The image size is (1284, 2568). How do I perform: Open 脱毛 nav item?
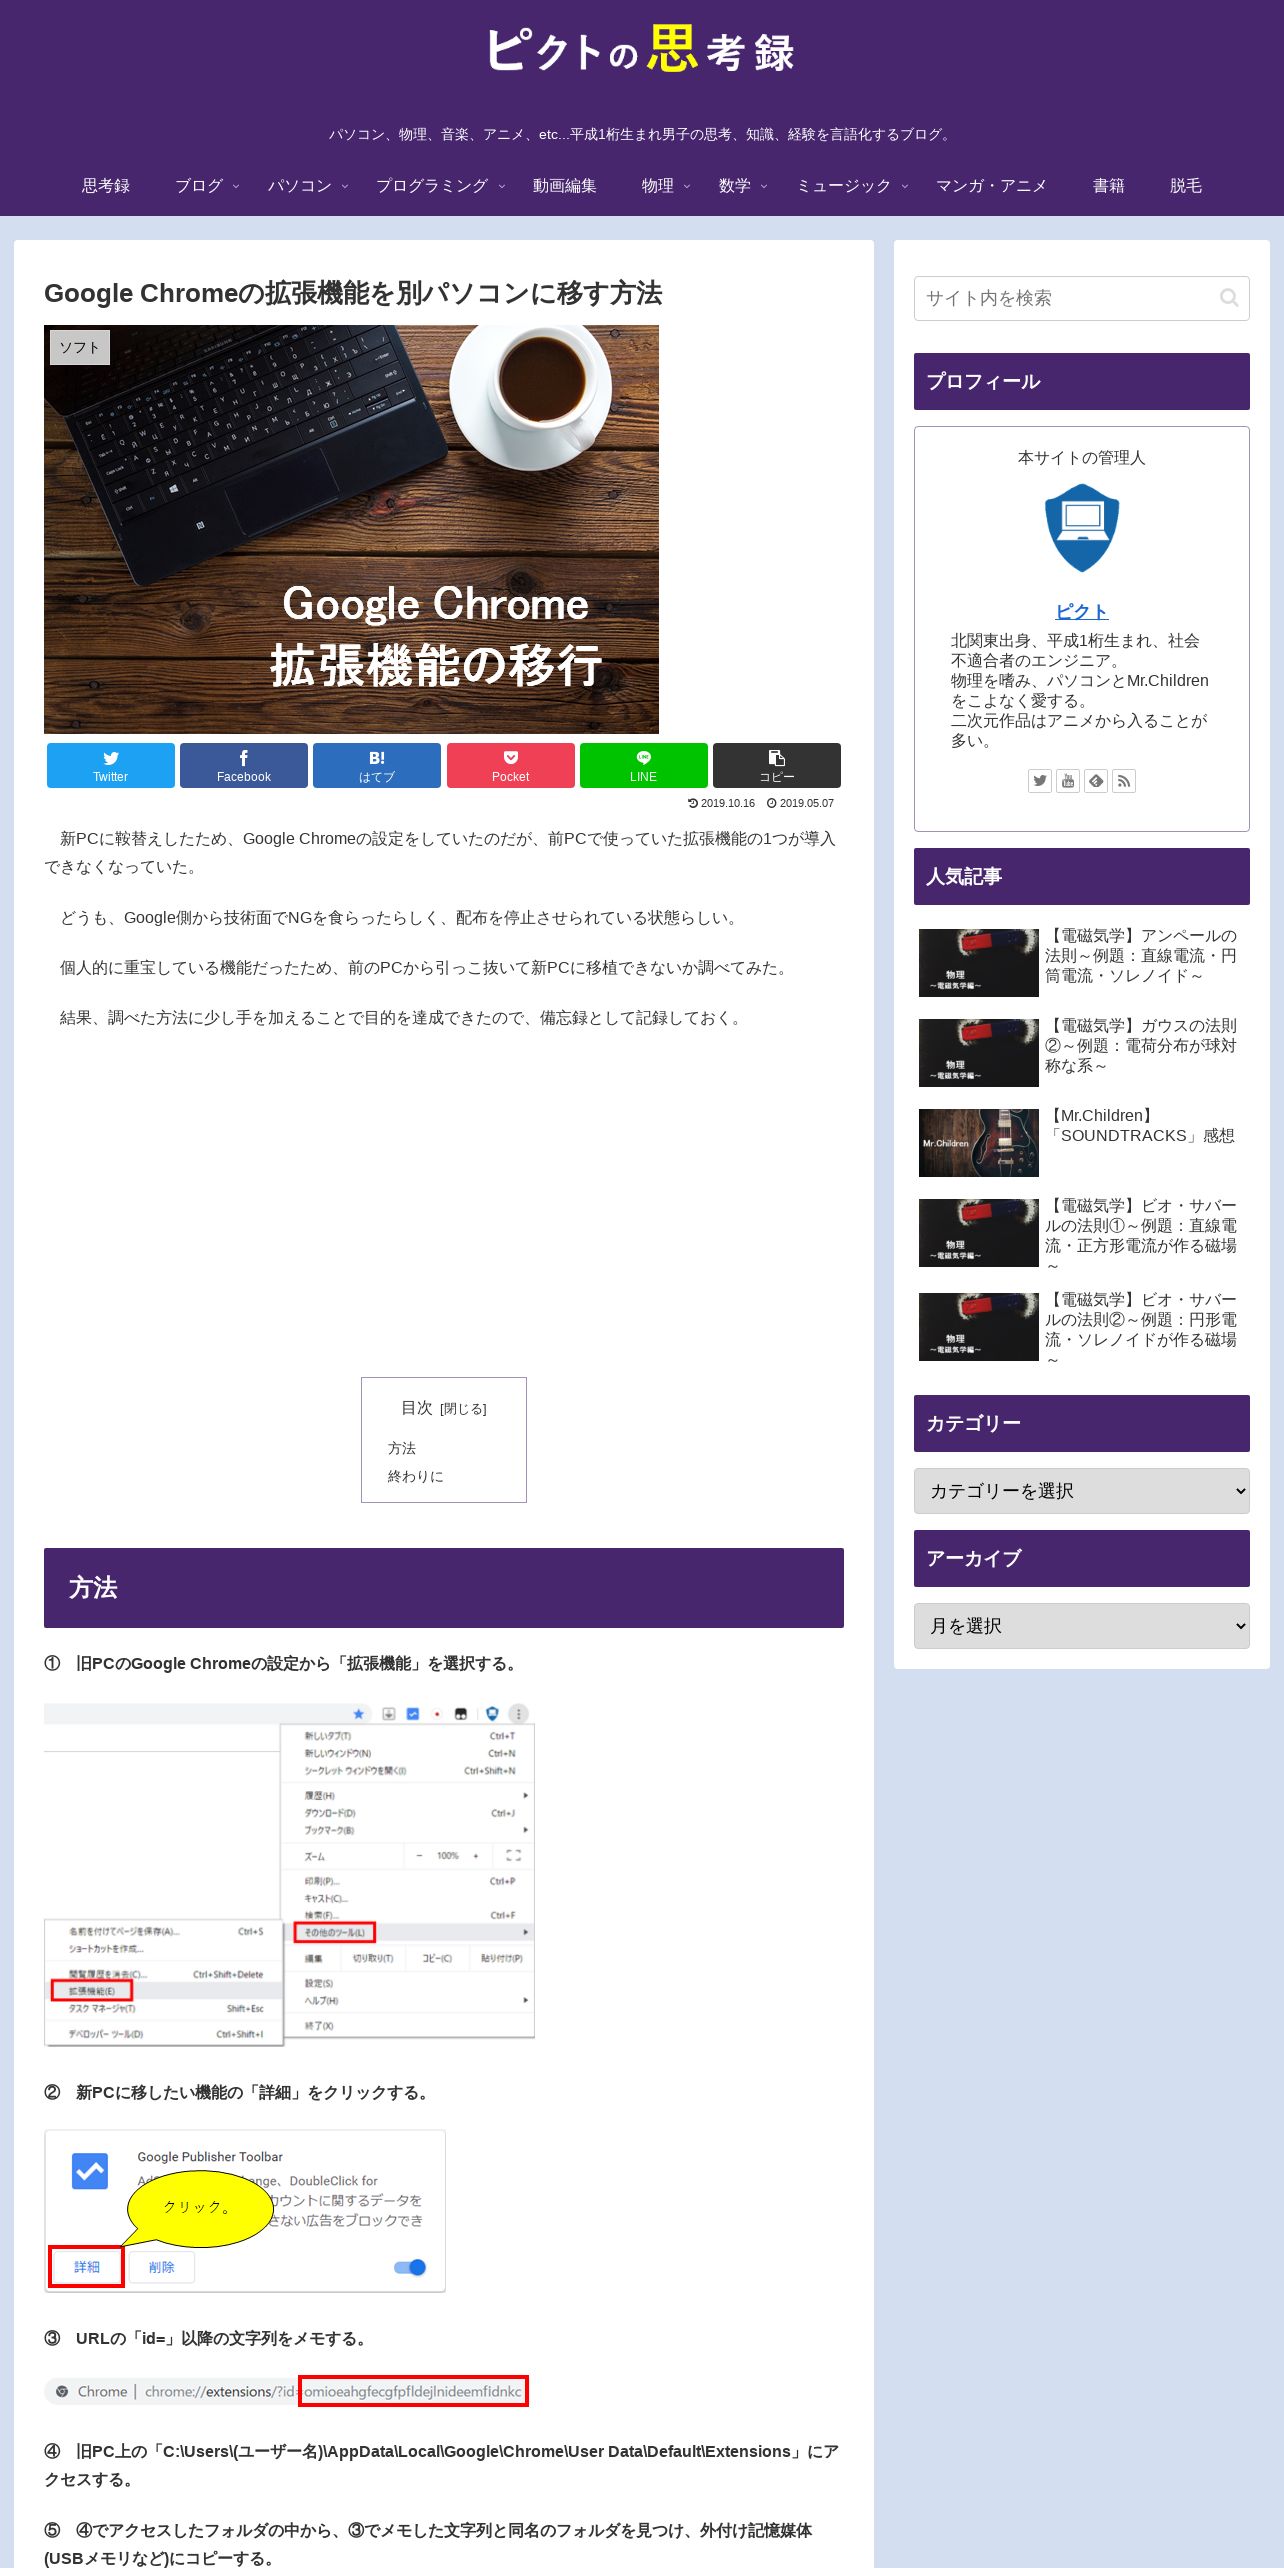click(1186, 186)
